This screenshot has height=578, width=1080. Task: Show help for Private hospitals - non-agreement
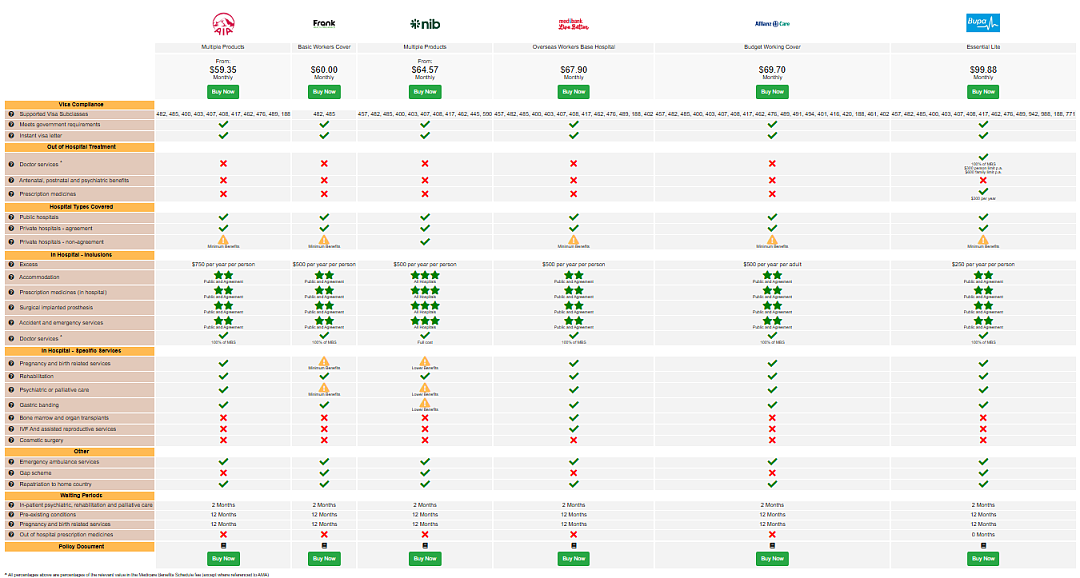(x=11, y=242)
